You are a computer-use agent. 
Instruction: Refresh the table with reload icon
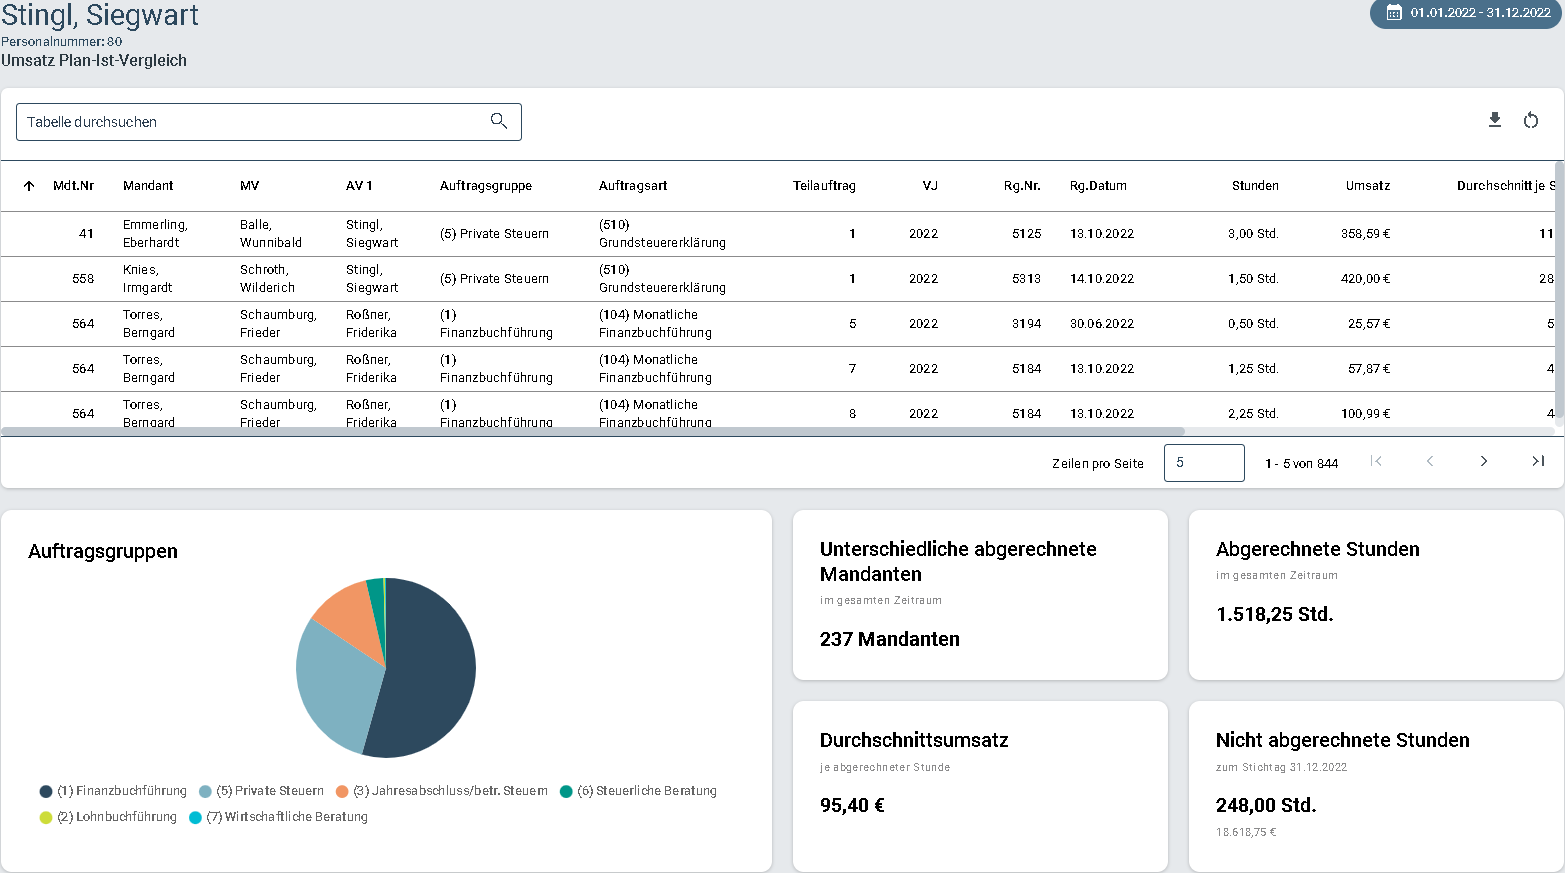pyautogui.click(x=1530, y=120)
